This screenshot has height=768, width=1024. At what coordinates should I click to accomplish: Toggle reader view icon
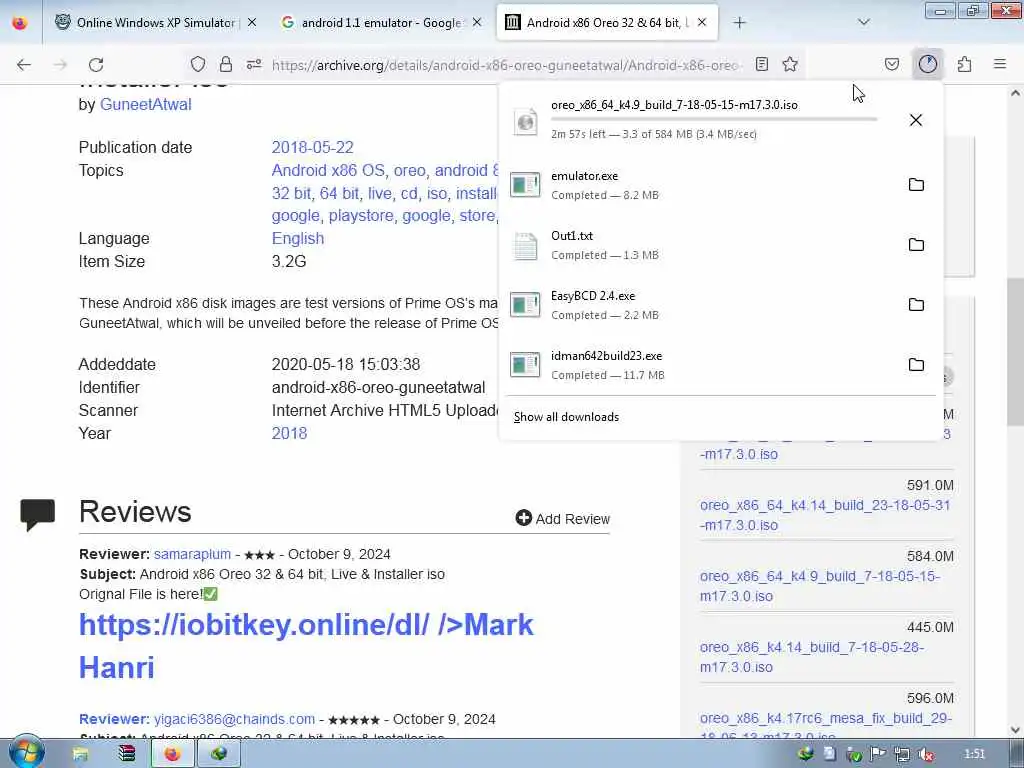point(761,64)
